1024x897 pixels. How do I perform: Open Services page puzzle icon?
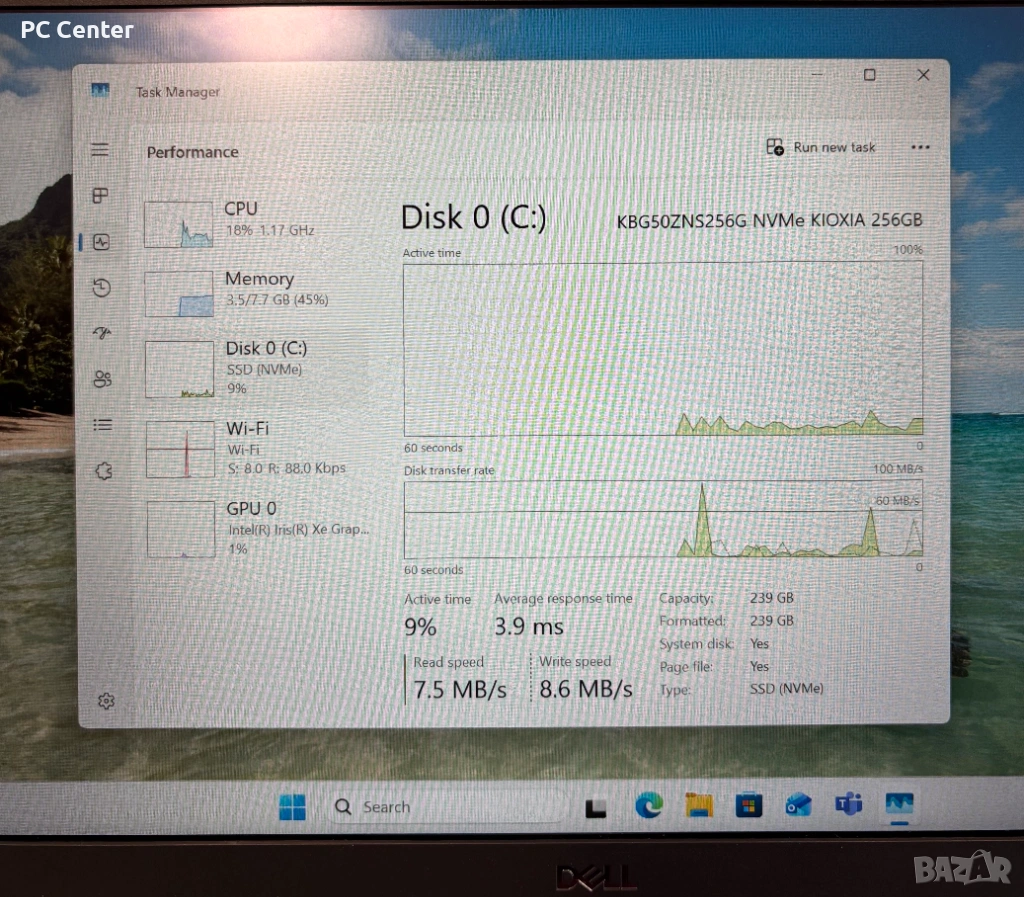click(x=103, y=471)
